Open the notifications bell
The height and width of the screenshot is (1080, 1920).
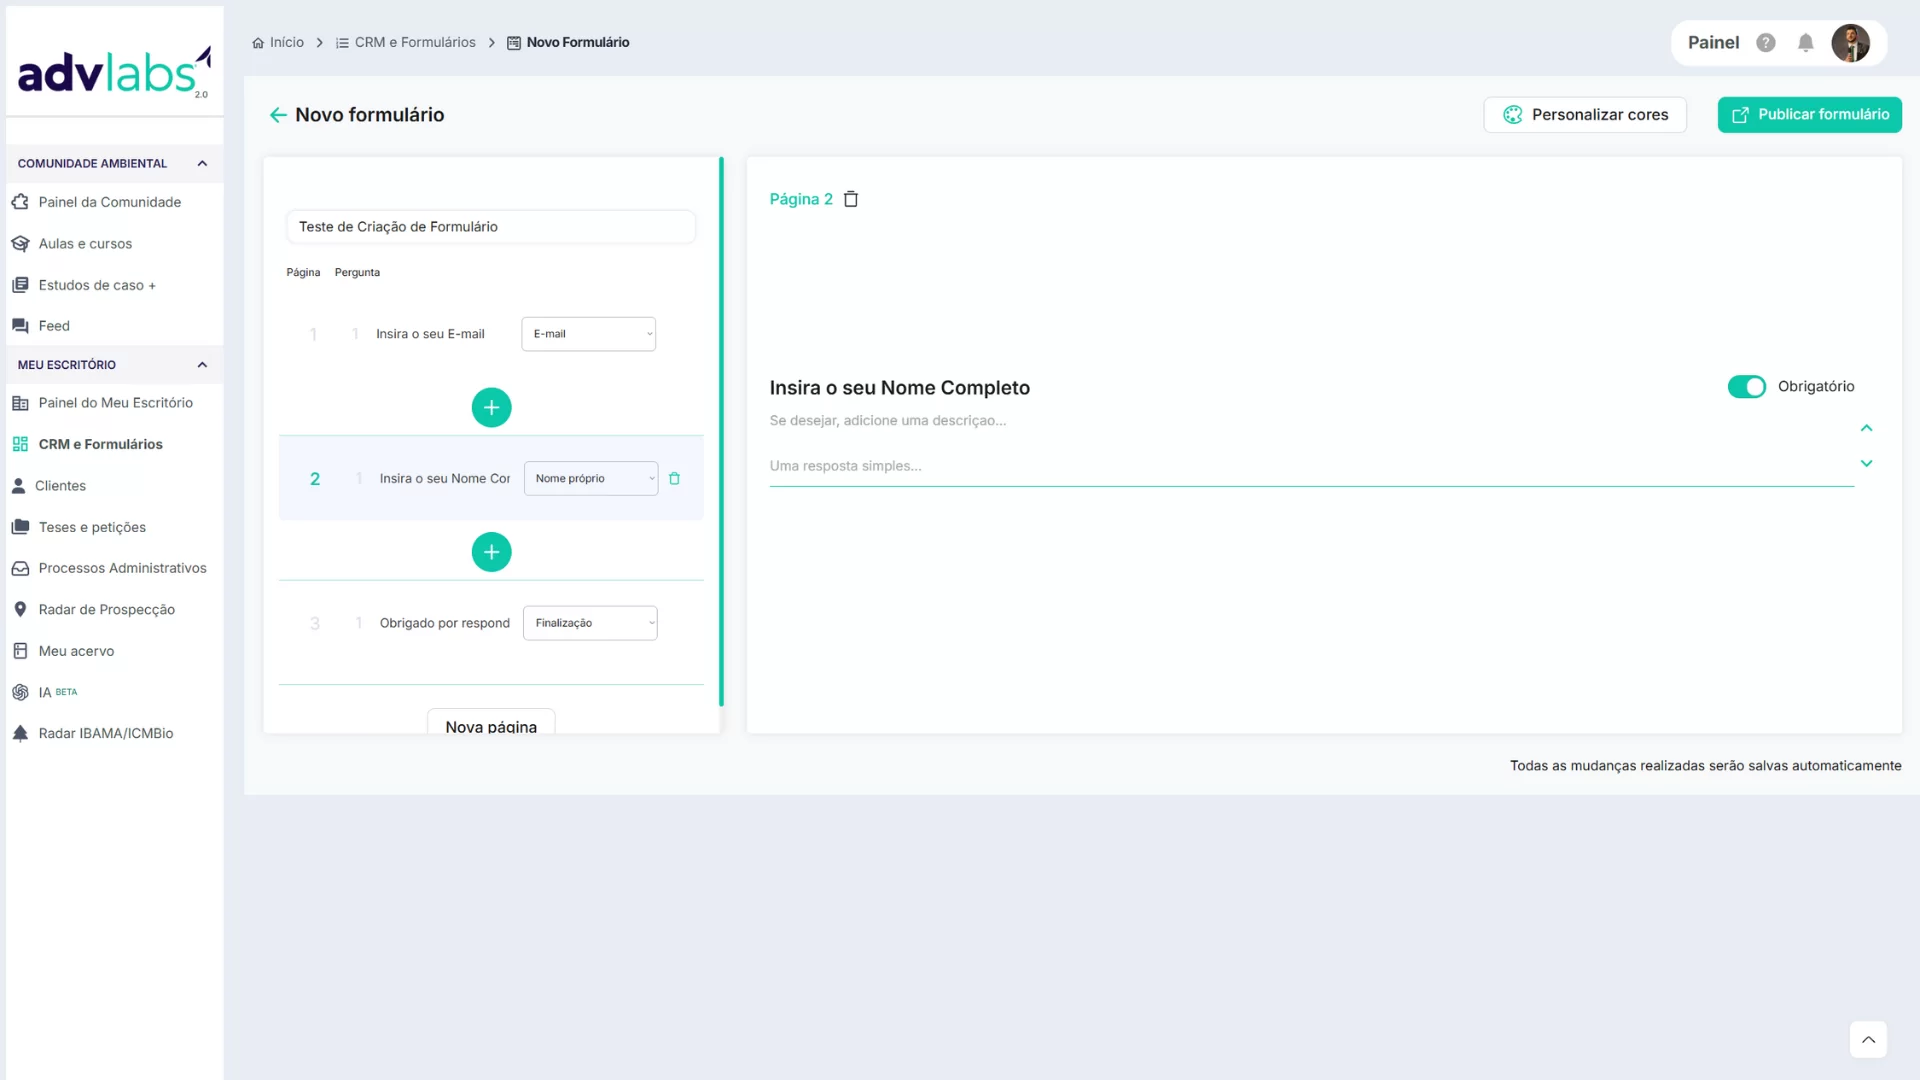click(1805, 43)
